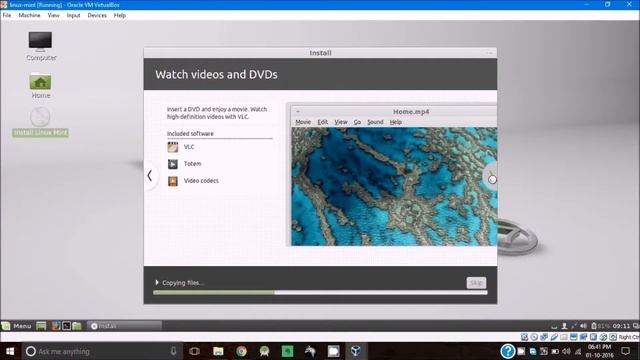Open the VirtualBox Input menu
The image size is (640, 360).
pos(73,15)
